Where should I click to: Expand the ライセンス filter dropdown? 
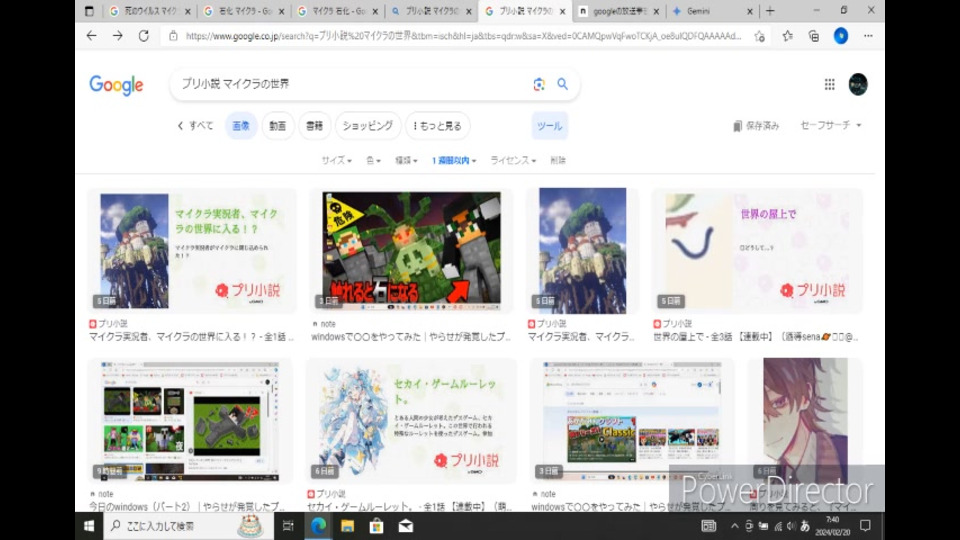point(513,160)
